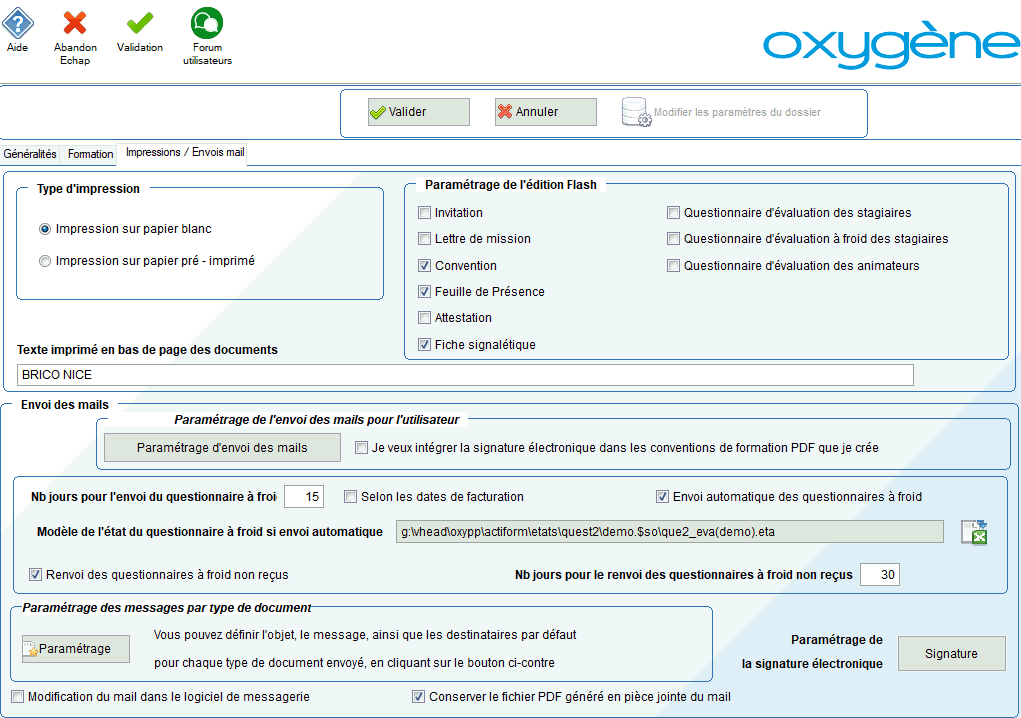This screenshot has height=718, width=1021.
Task: Open Paramétrage d'envoi des mails
Action: click(222, 448)
